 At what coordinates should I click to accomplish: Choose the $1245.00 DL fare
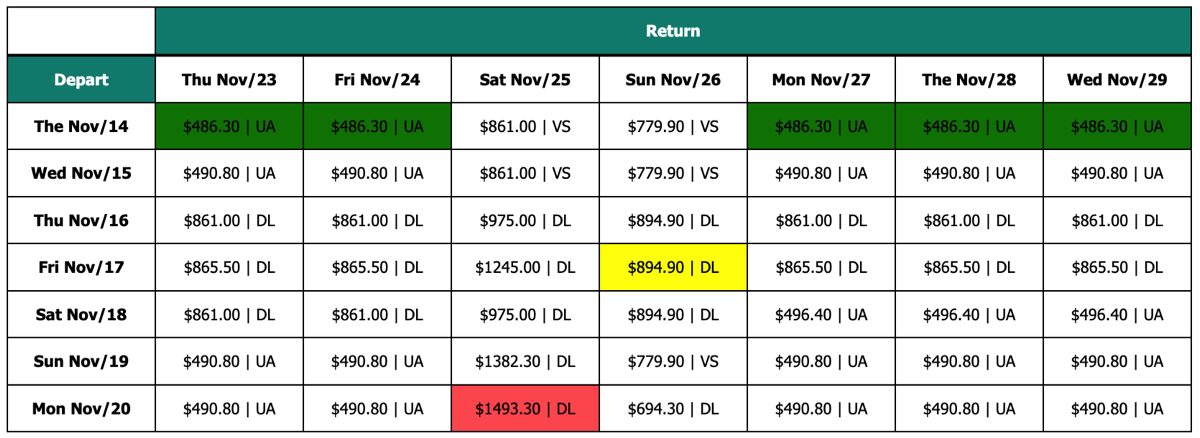point(525,267)
